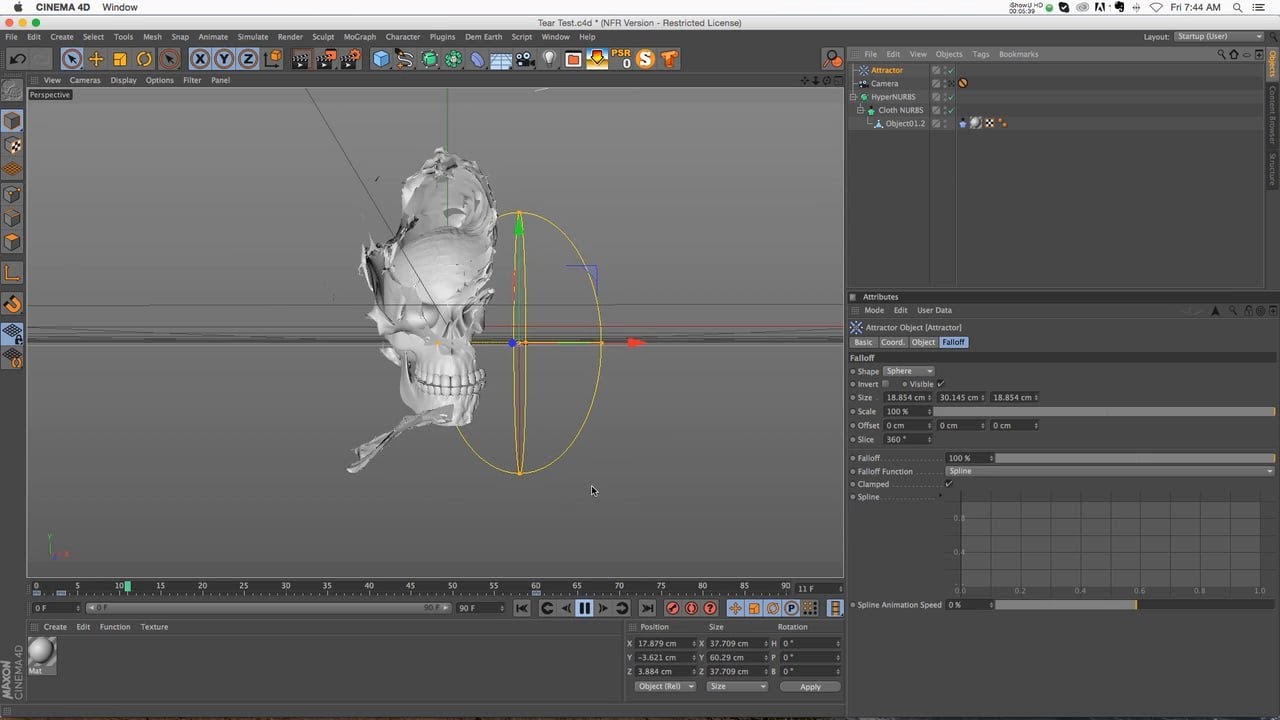The height and width of the screenshot is (720, 1280).
Task: Adjust the Falloff percentage slider
Action: pyautogui.click(x=1135, y=458)
